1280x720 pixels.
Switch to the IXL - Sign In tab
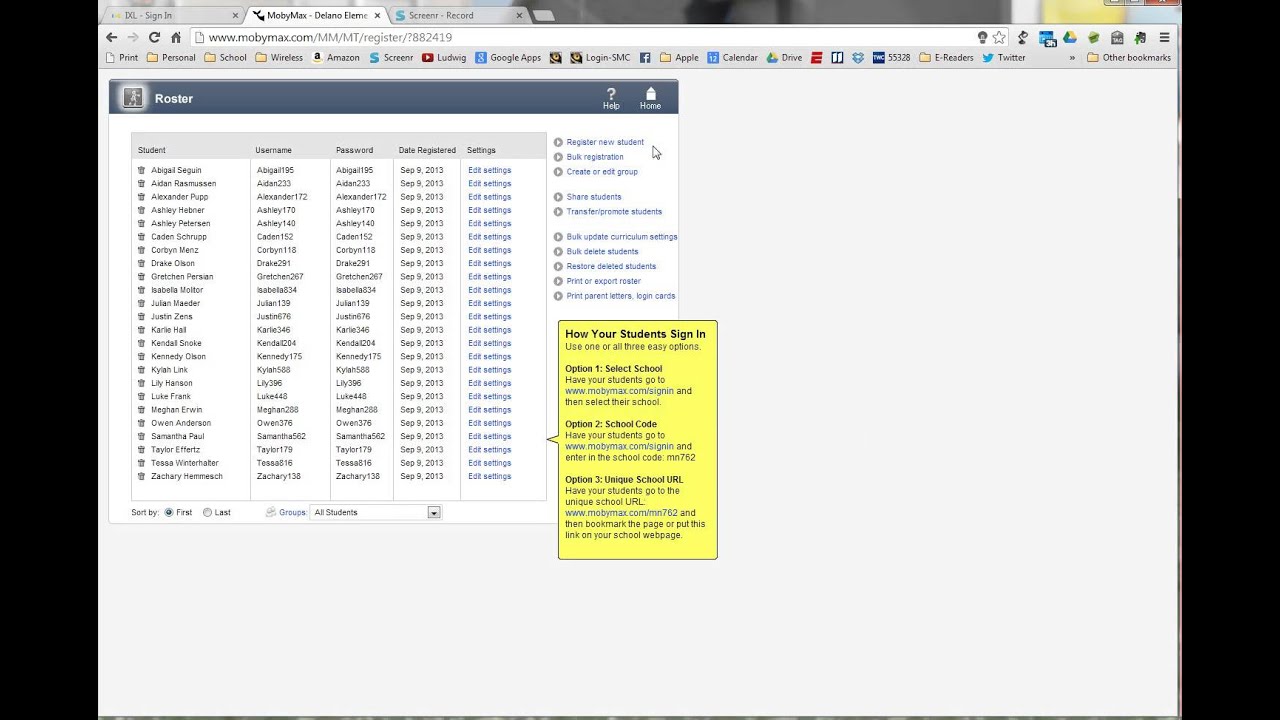[170, 16]
